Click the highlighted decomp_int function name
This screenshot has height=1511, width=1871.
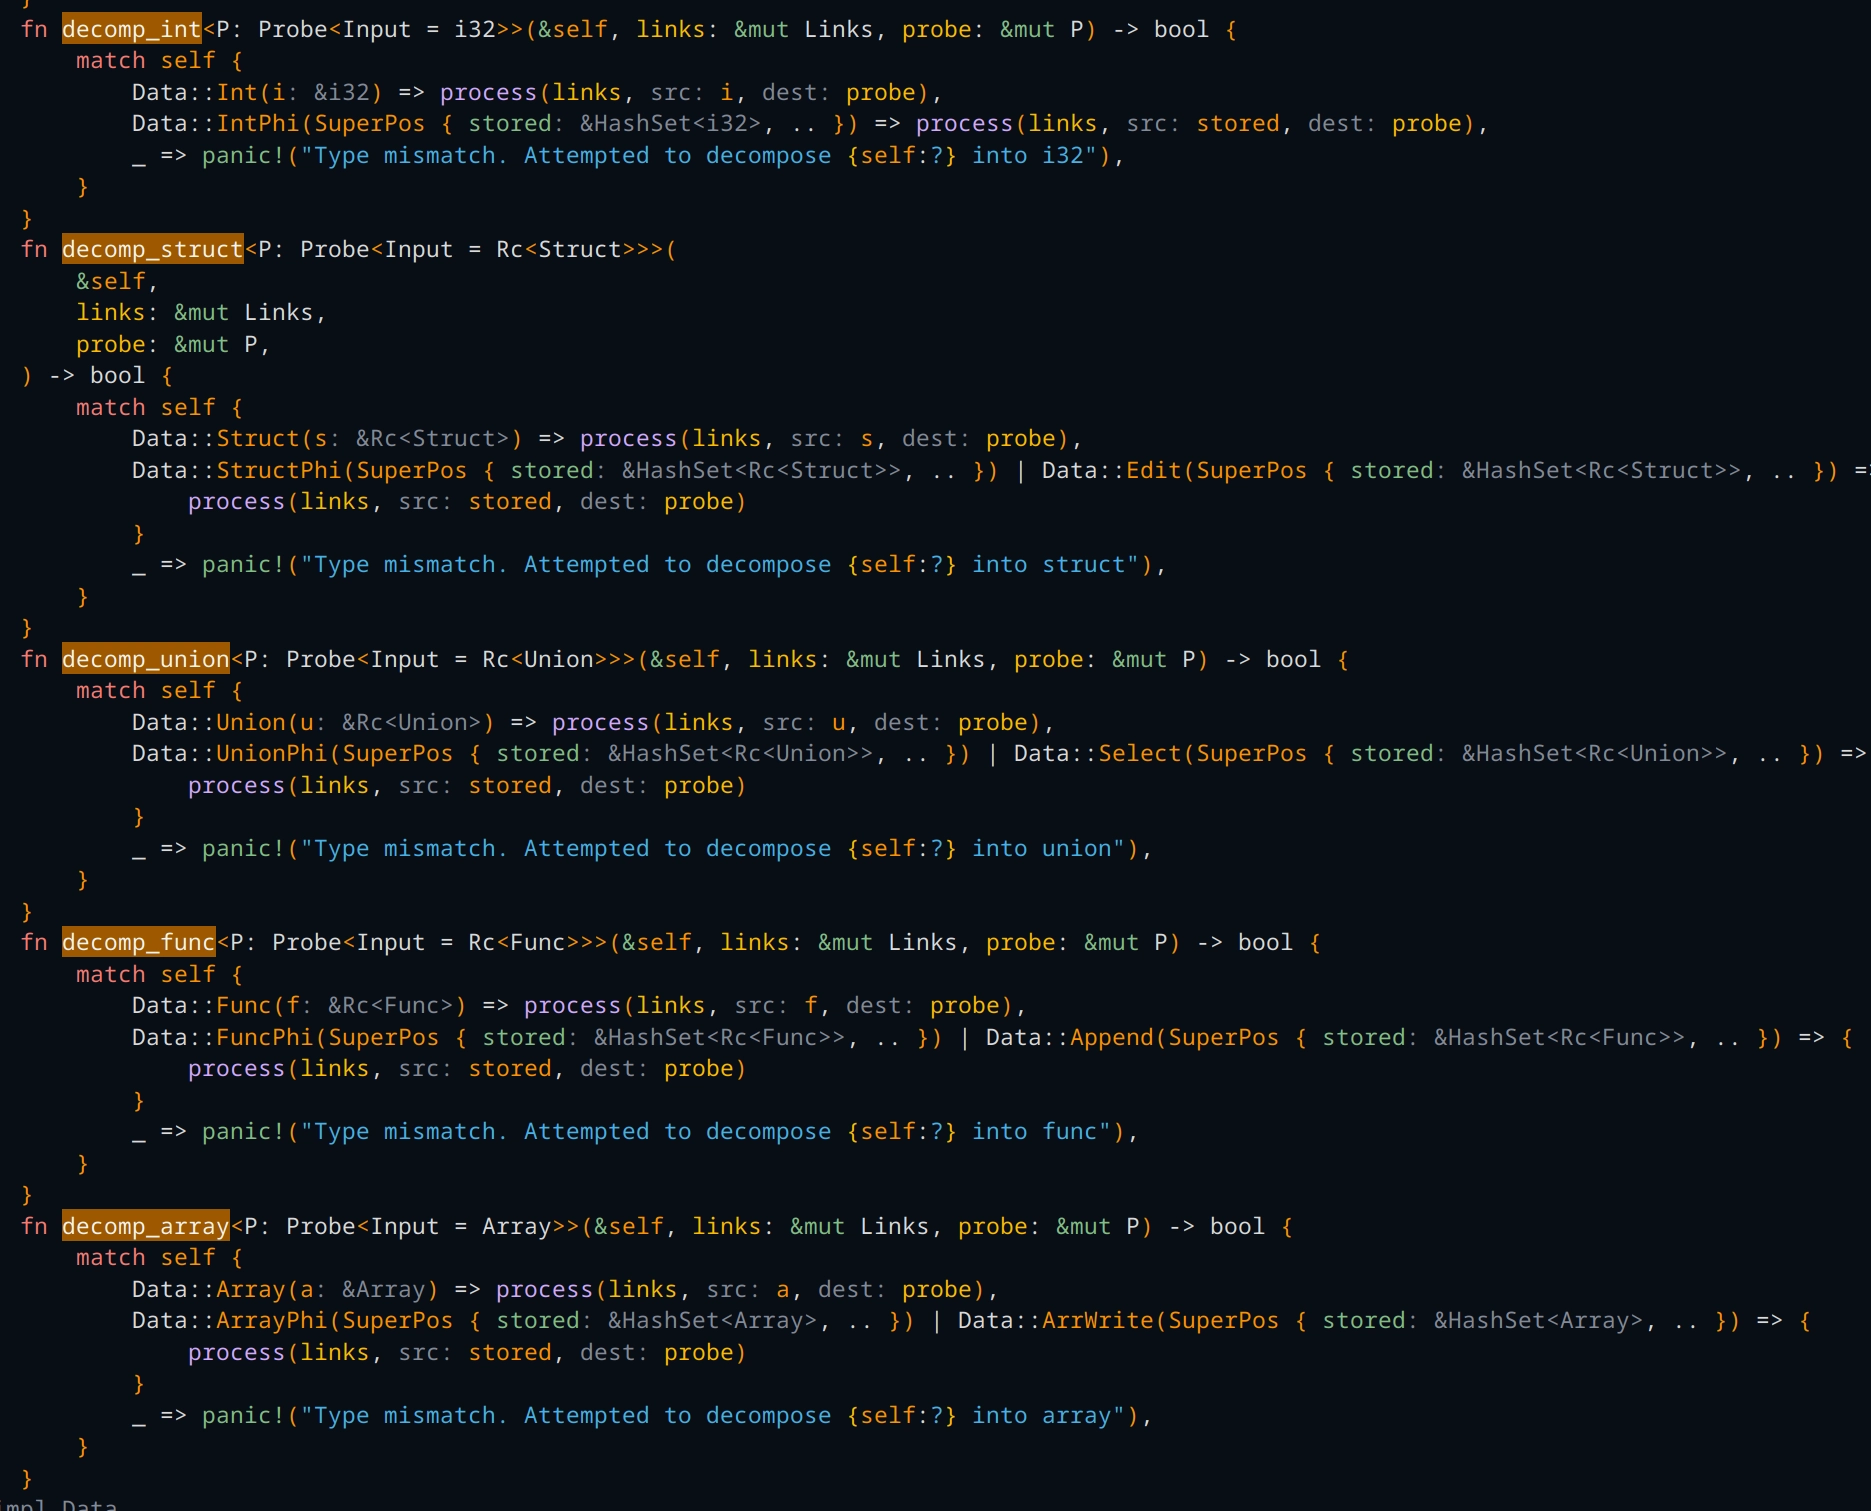coord(131,29)
